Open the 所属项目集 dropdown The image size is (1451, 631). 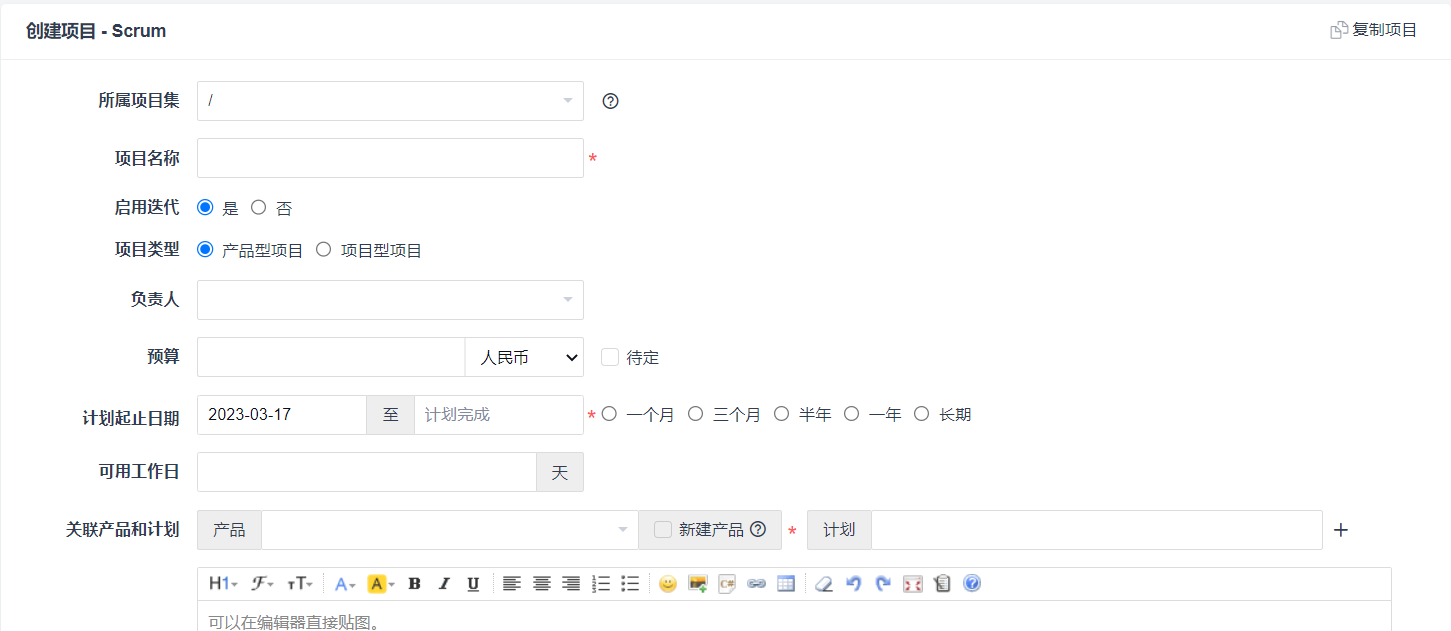(390, 101)
